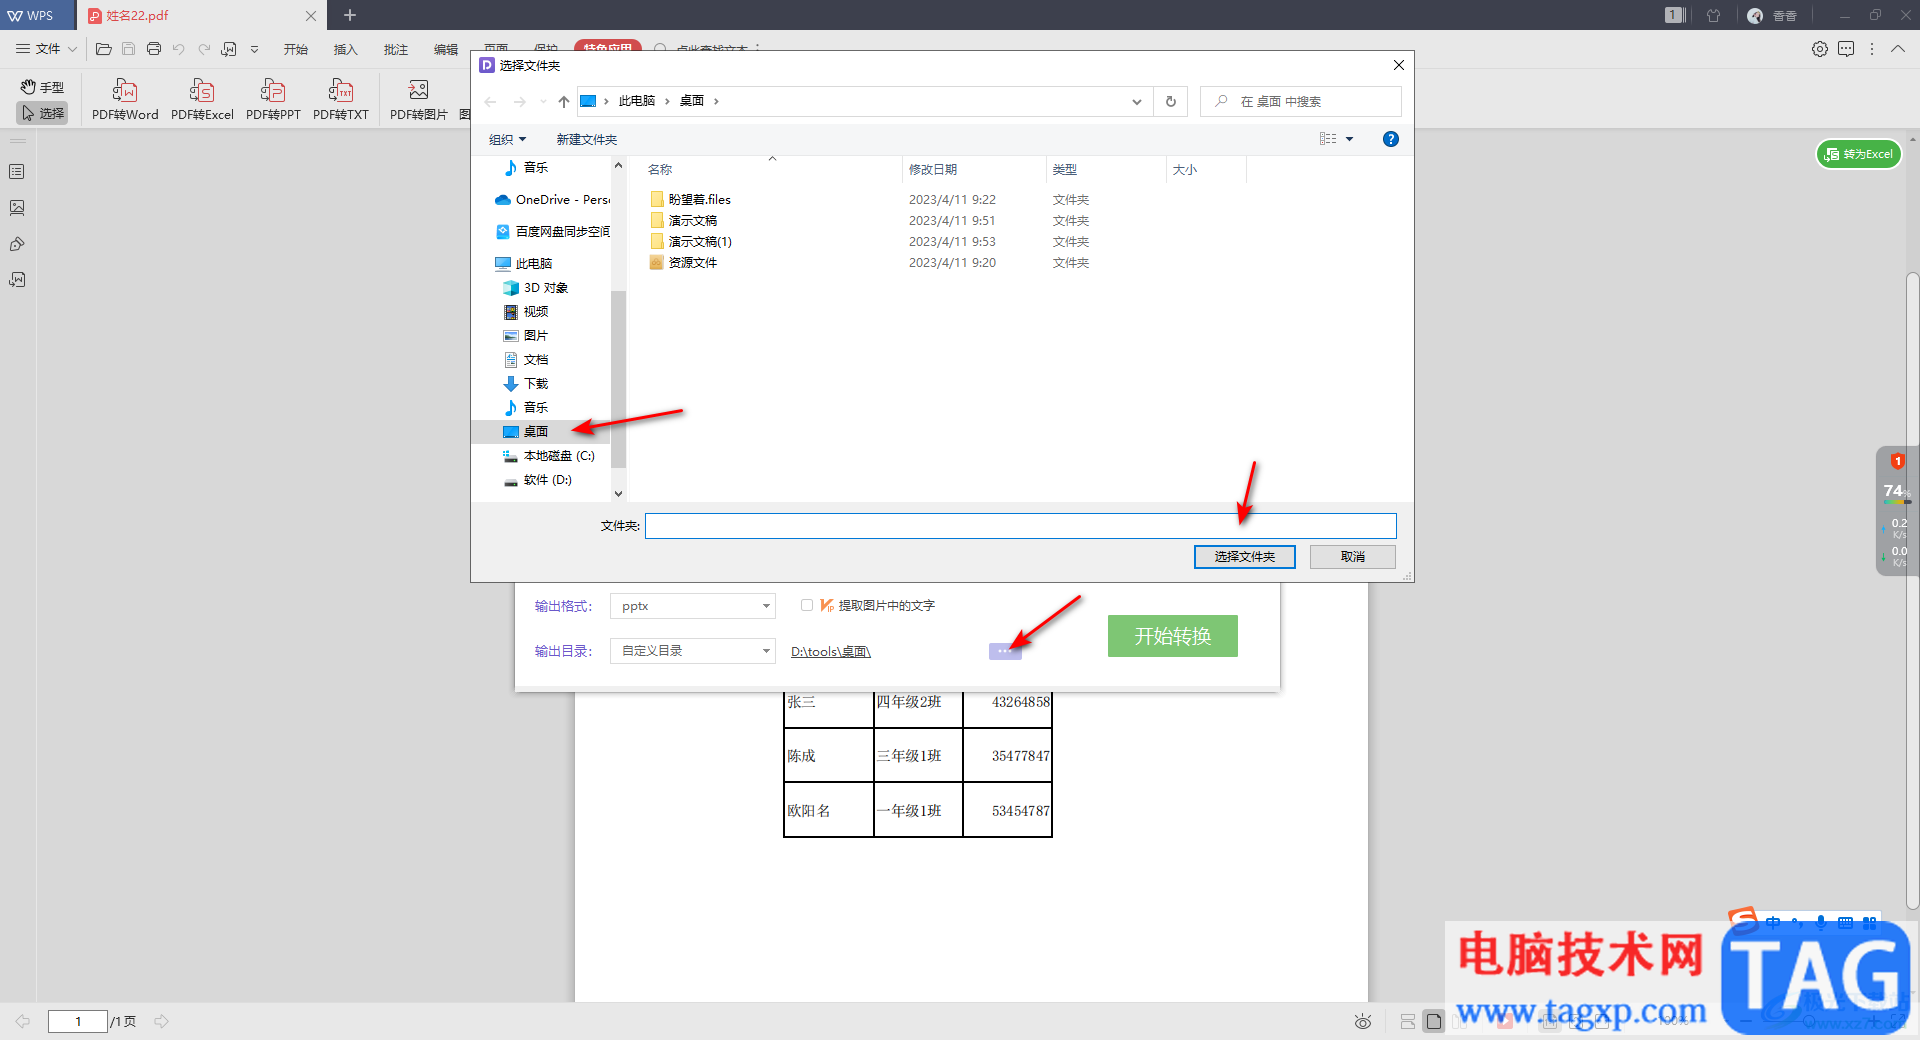The height and width of the screenshot is (1040, 1920).
Task: Click the eye protection mode icon in the status bar
Action: click(1363, 1021)
